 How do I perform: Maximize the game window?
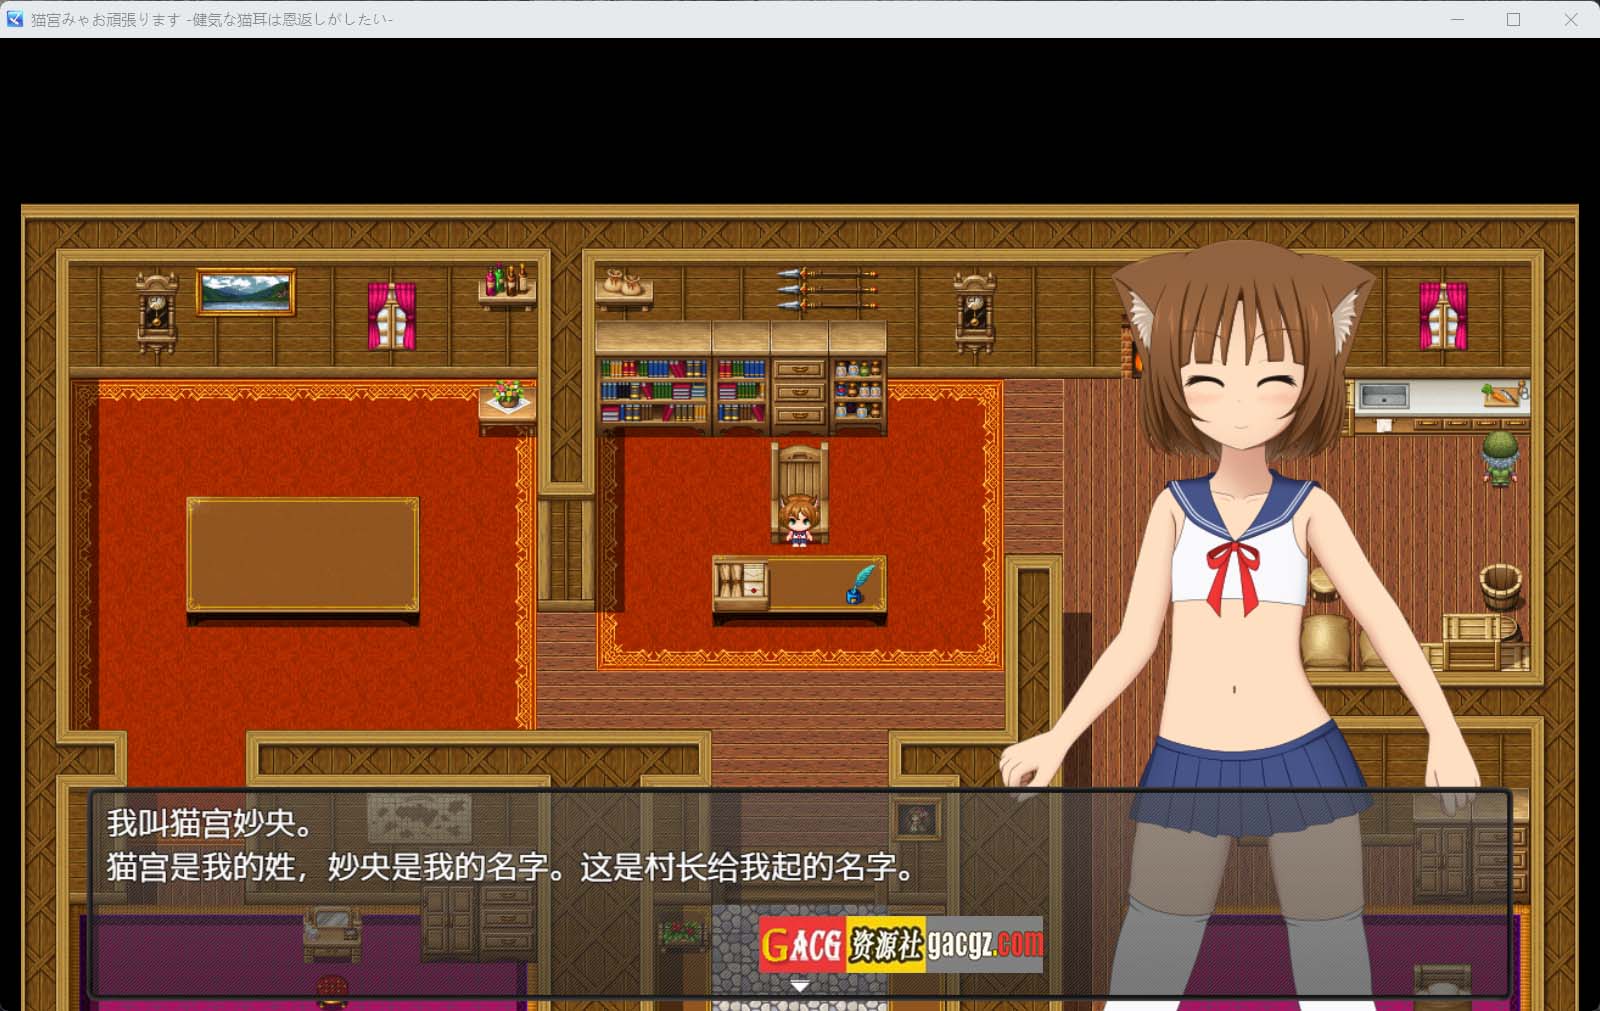[1513, 19]
